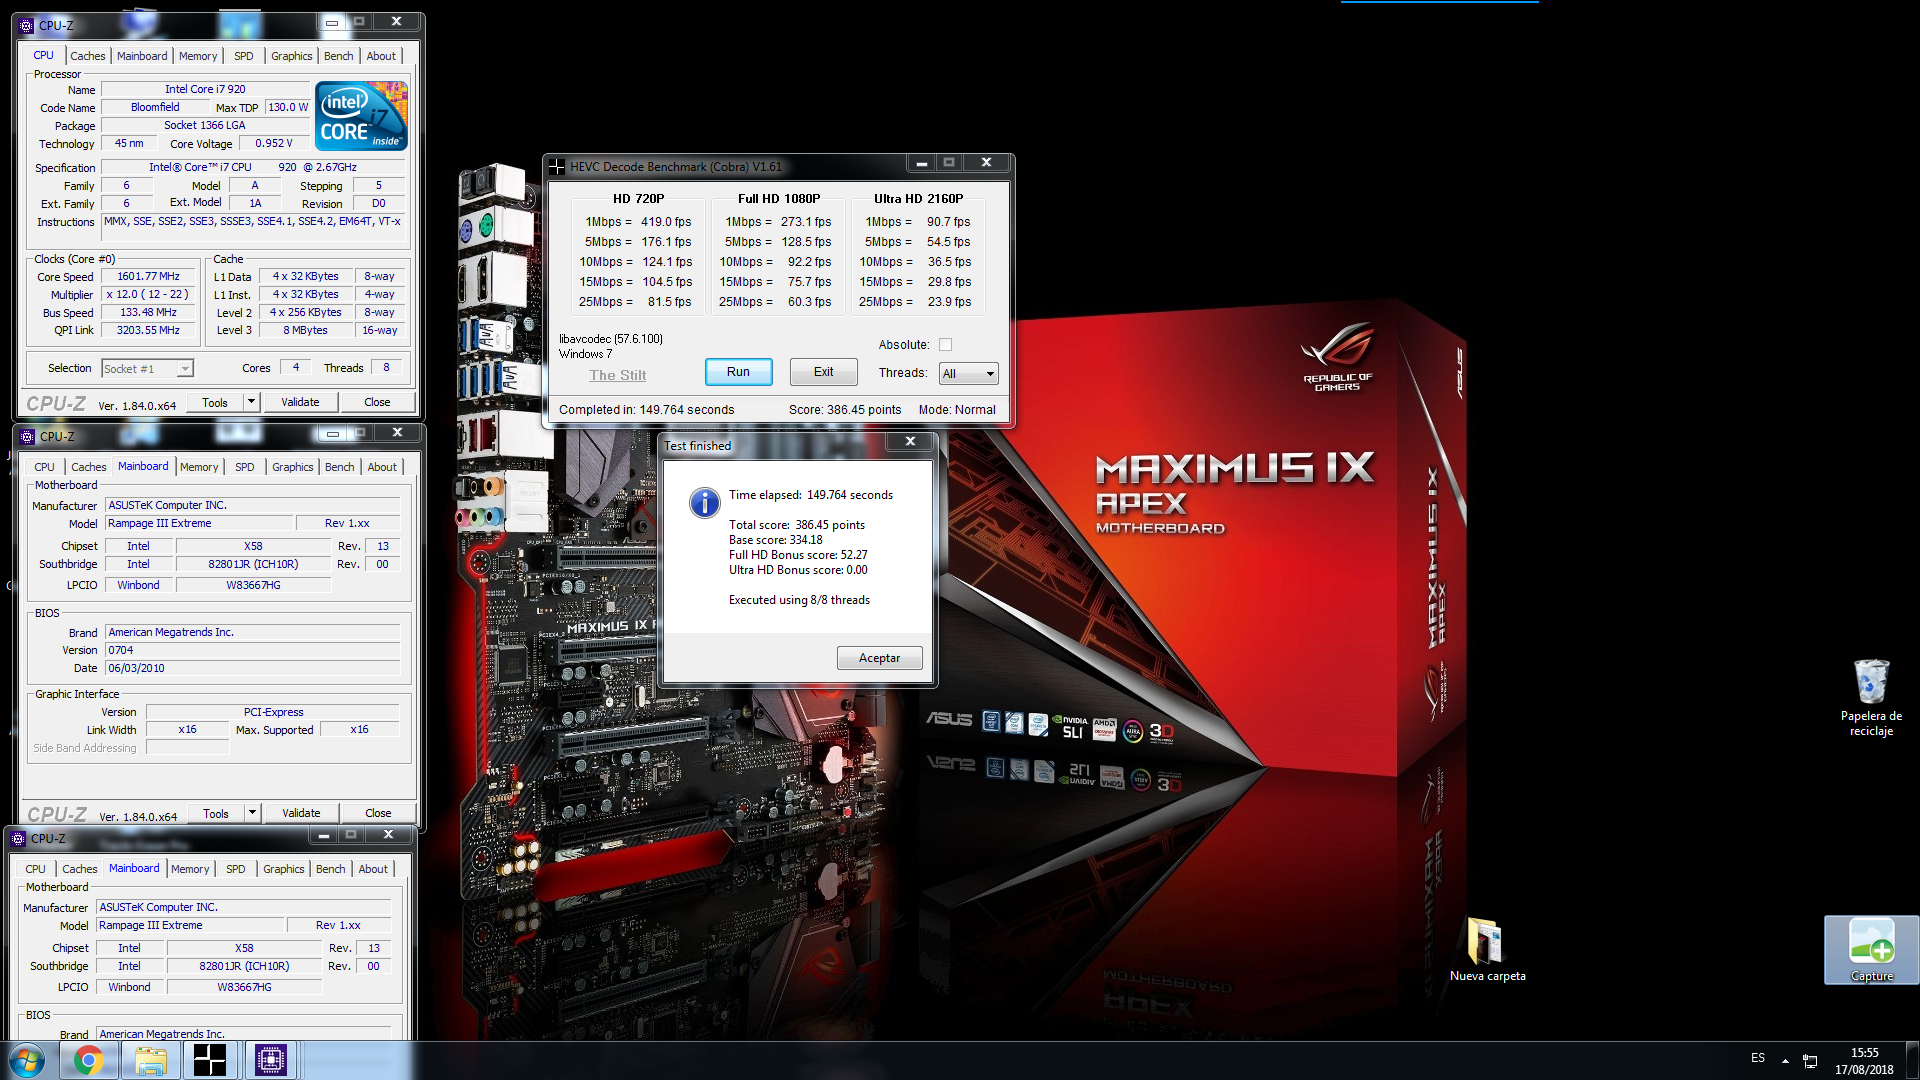Image resolution: width=1920 pixels, height=1080 pixels.
Task: Open the Windows Start menu orb
Action: coord(27,1060)
